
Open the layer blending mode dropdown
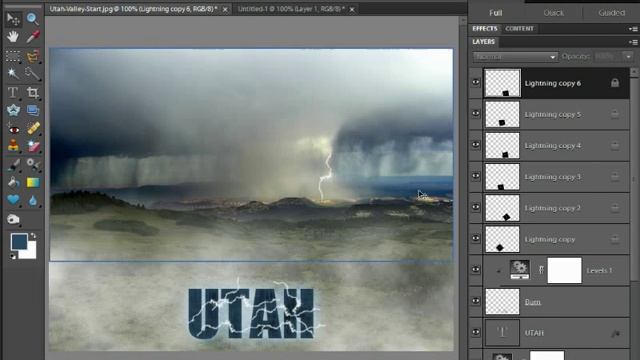pyautogui.click(x=516, y=57)
